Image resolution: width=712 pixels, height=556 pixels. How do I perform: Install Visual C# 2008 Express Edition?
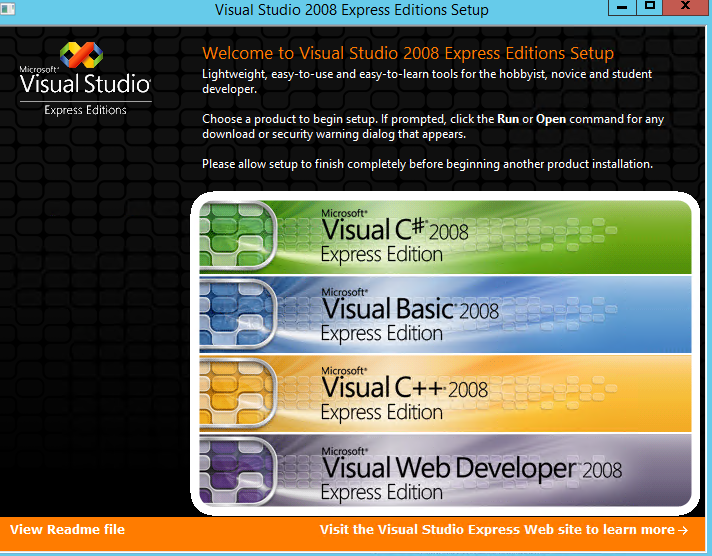click(445, 237)
